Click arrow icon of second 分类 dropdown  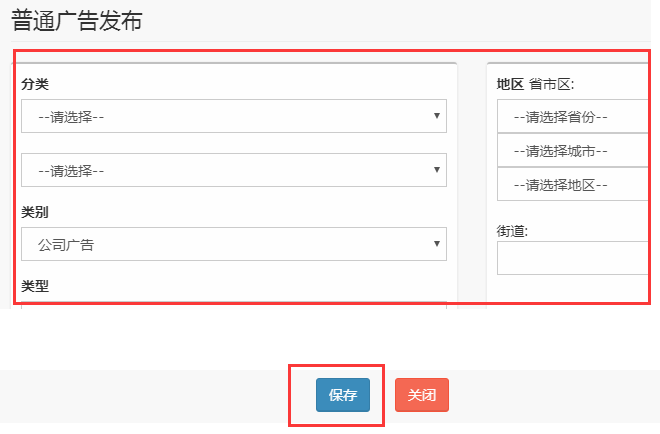pos(437,170)
